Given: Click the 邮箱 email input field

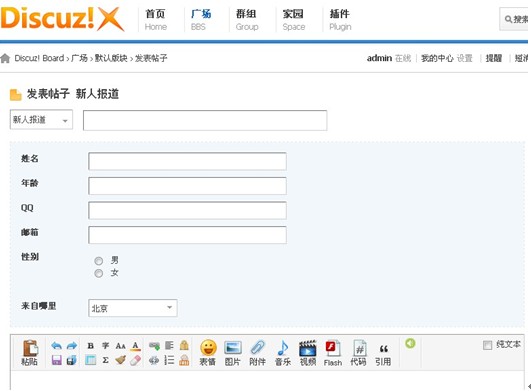Looking at the screenshot, I should pos(187,235).
